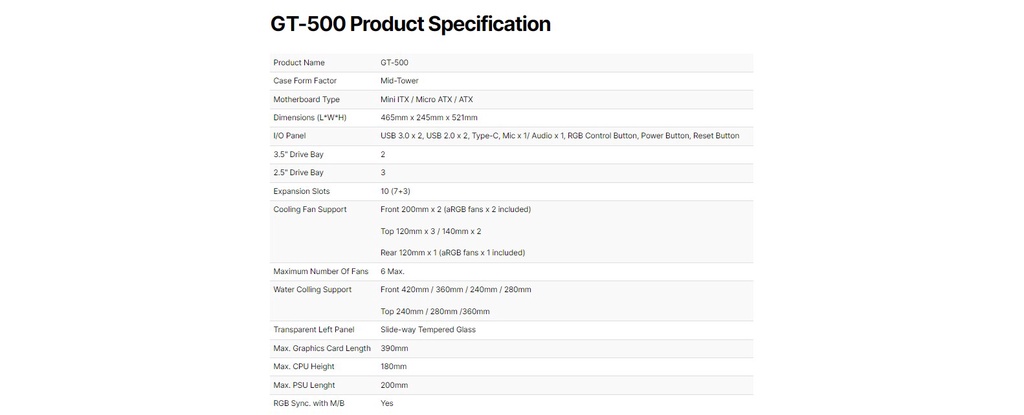Click the 3.5" Drive Bay label
1024x415 pixels.
click(x=300, y=155)
